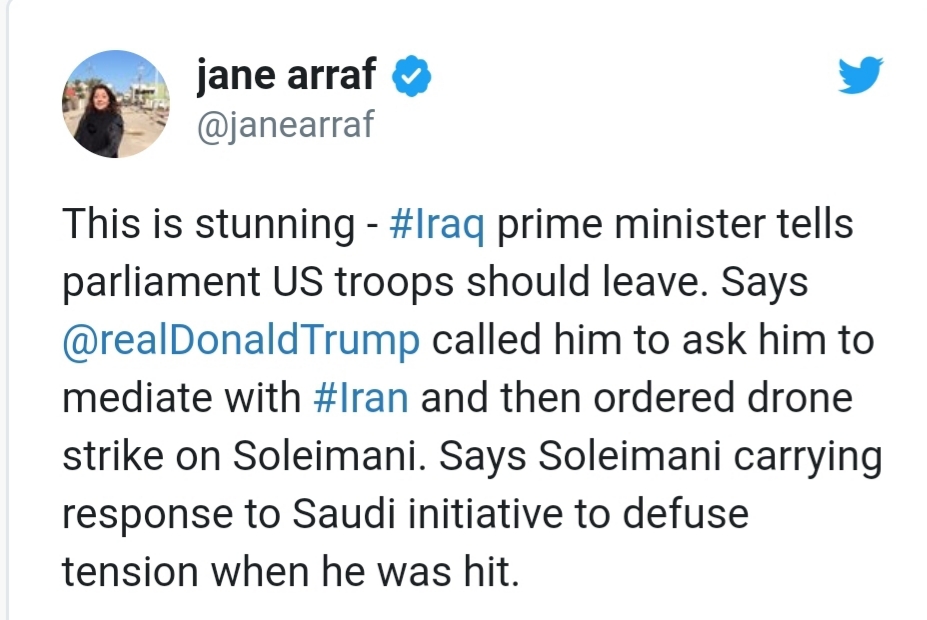The image size is (927, 620).
Task: Open the display name jane arraf
Action: pos(286,75)
